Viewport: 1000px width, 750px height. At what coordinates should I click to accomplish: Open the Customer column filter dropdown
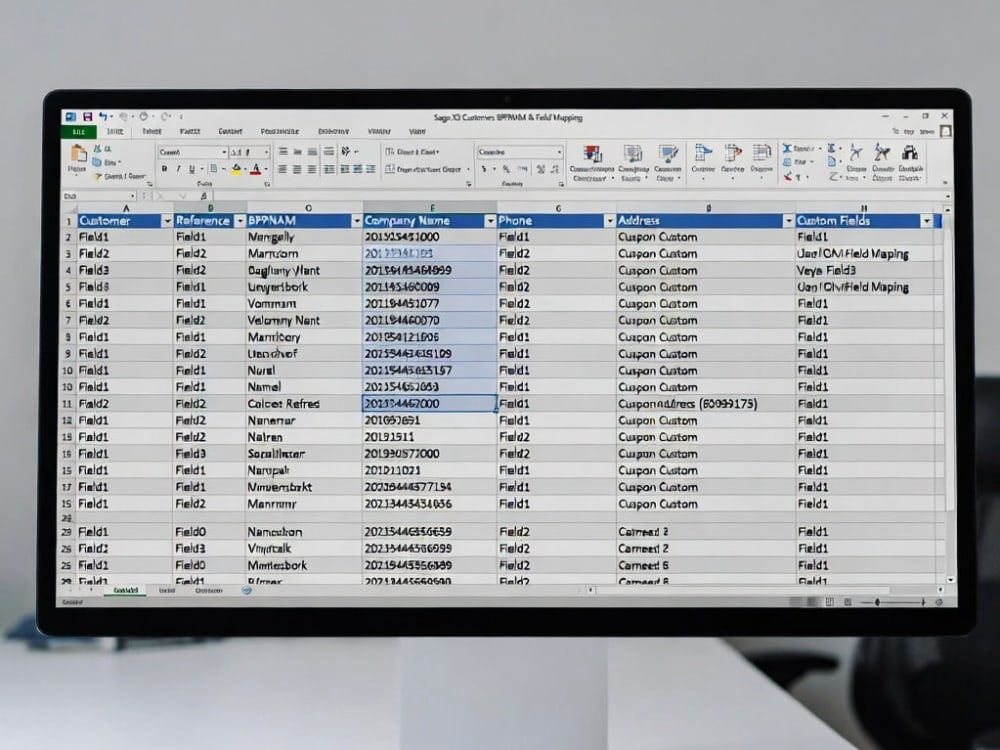(167, 221)
